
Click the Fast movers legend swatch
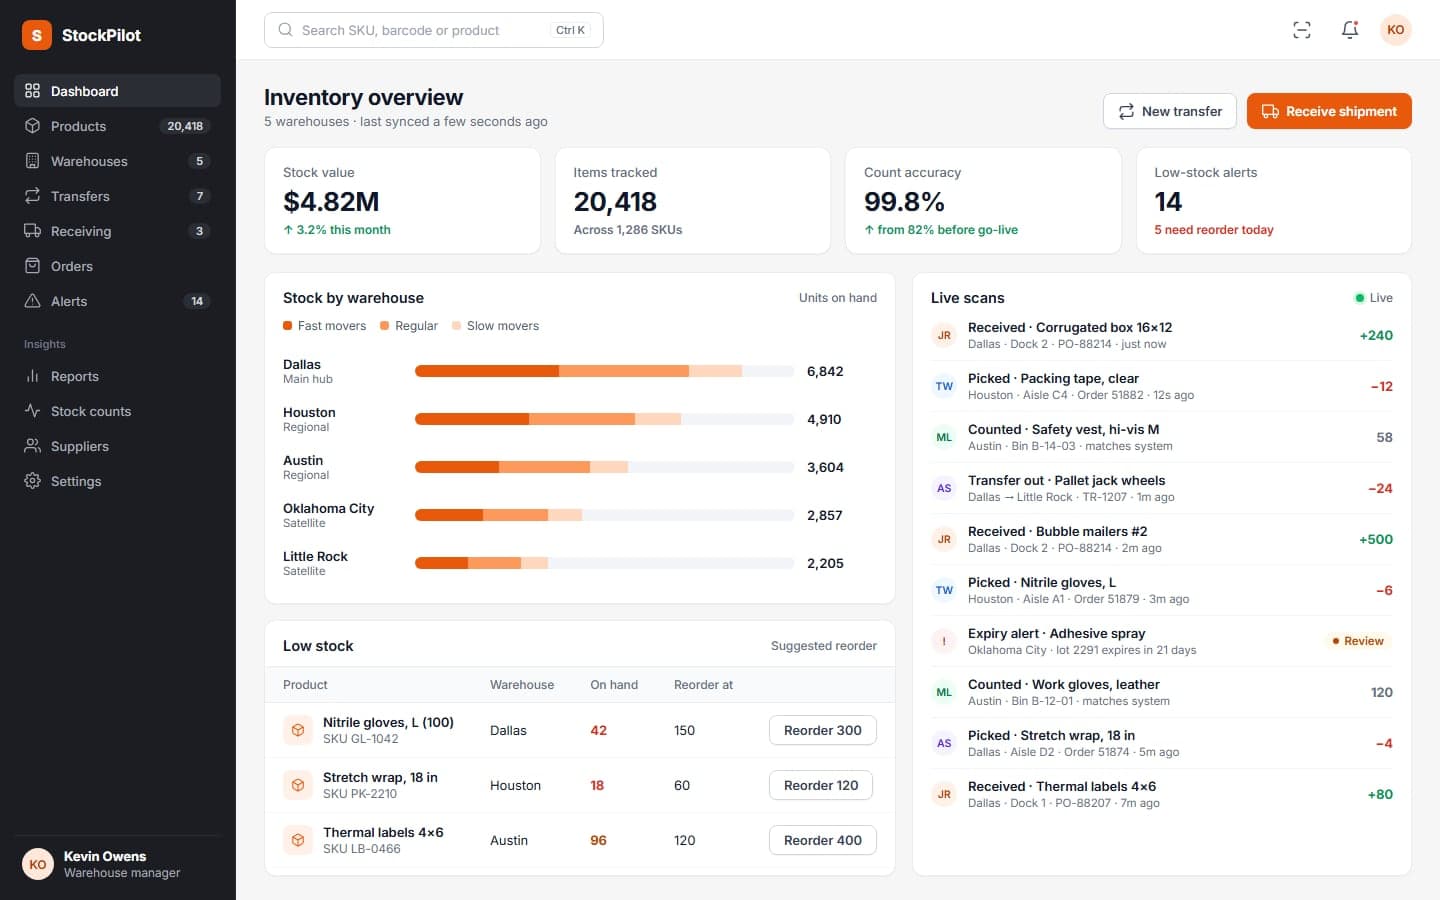tap(288, 326)
